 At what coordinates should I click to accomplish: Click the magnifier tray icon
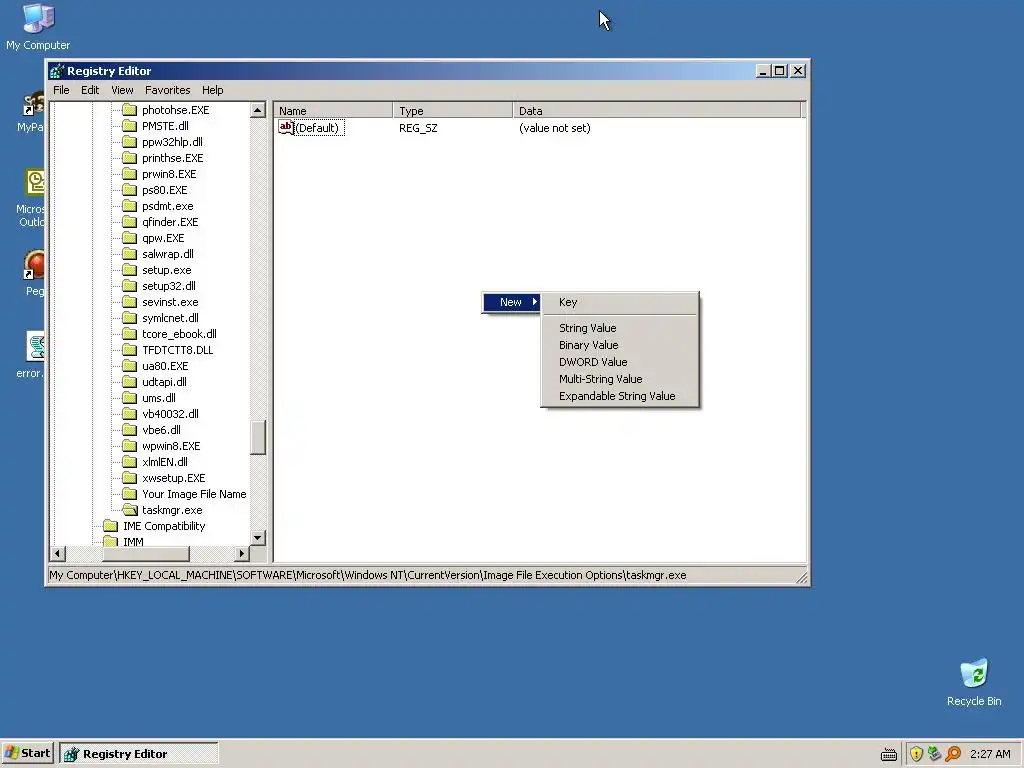[x=953, y=754]
